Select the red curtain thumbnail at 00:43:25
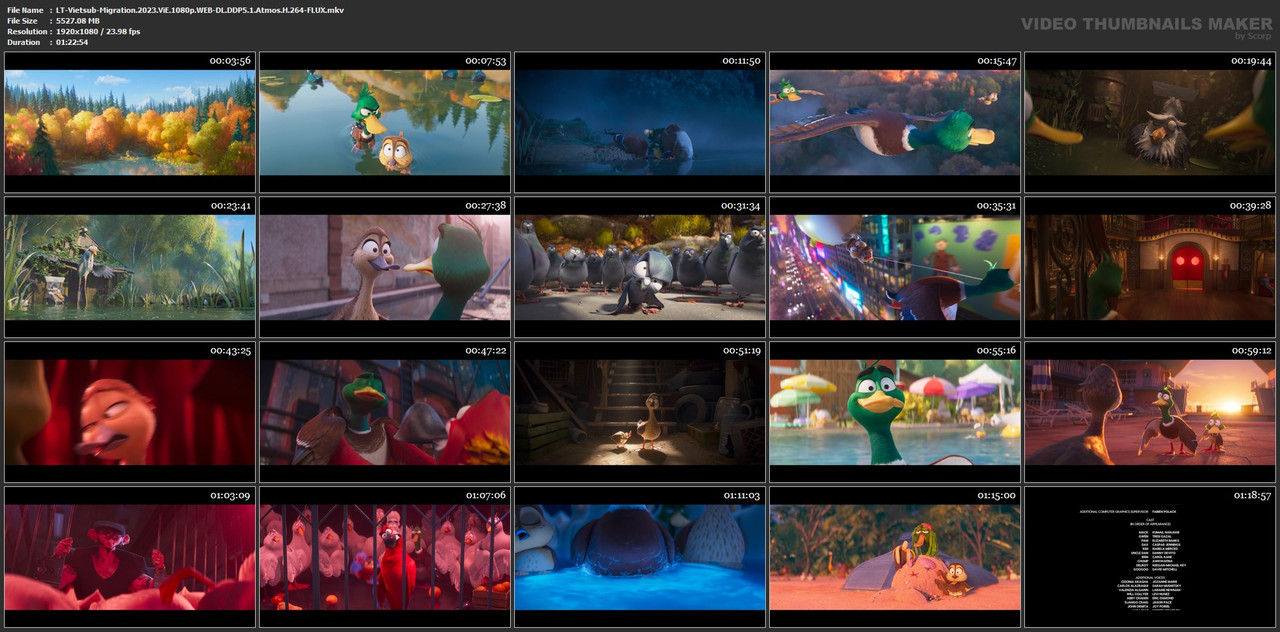 point(130,412)
